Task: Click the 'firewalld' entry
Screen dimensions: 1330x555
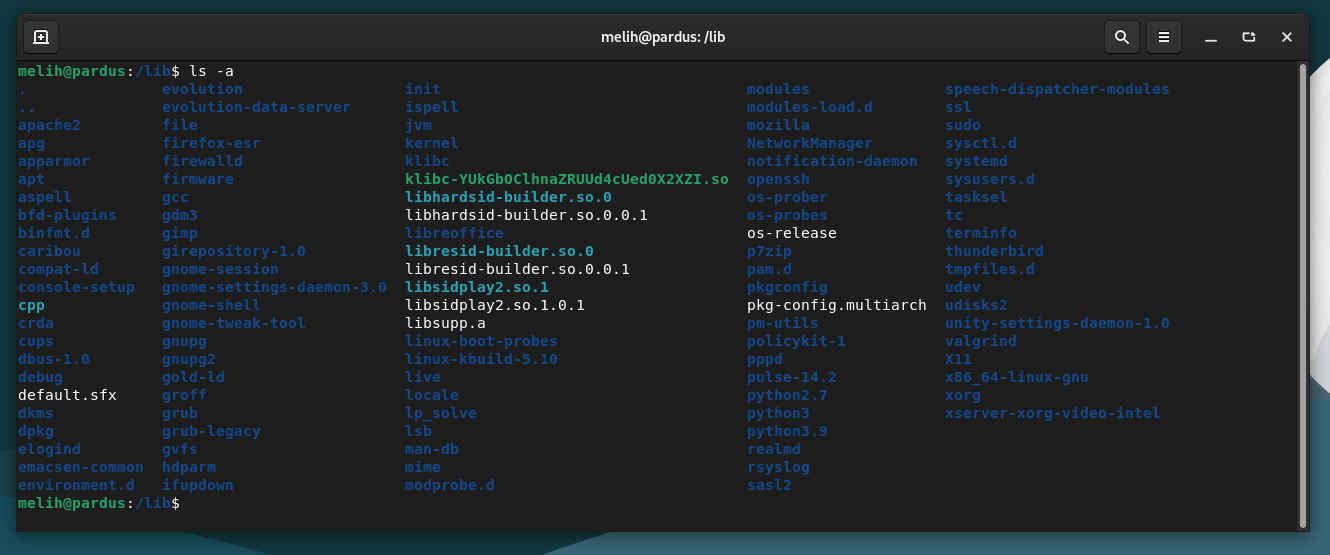Action: [202, 161]
